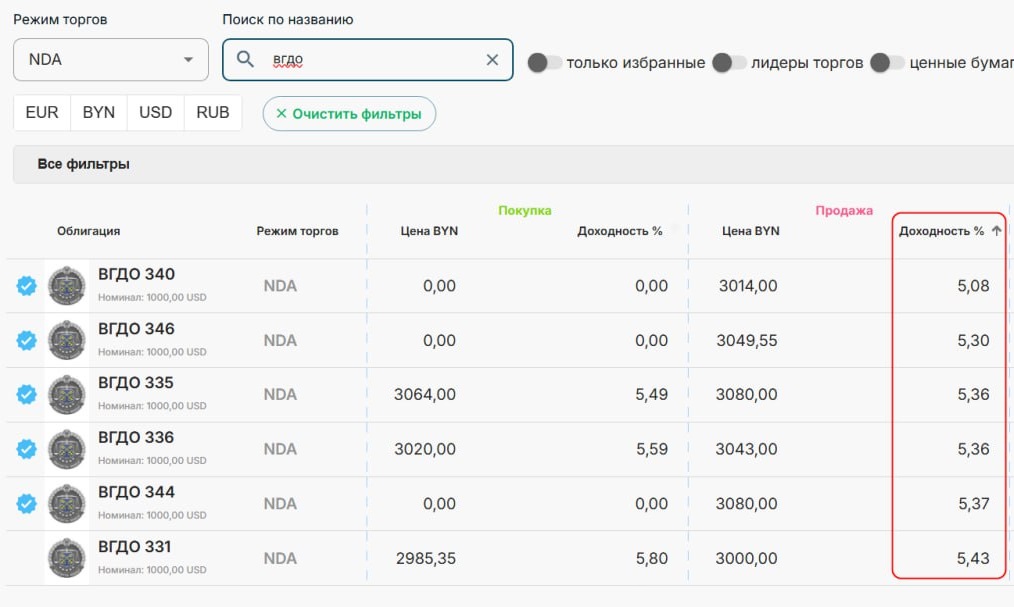1014x607 pixels.
Task: Click the emblem icon of ВГДО 336
Action: (x=67, y=449)
